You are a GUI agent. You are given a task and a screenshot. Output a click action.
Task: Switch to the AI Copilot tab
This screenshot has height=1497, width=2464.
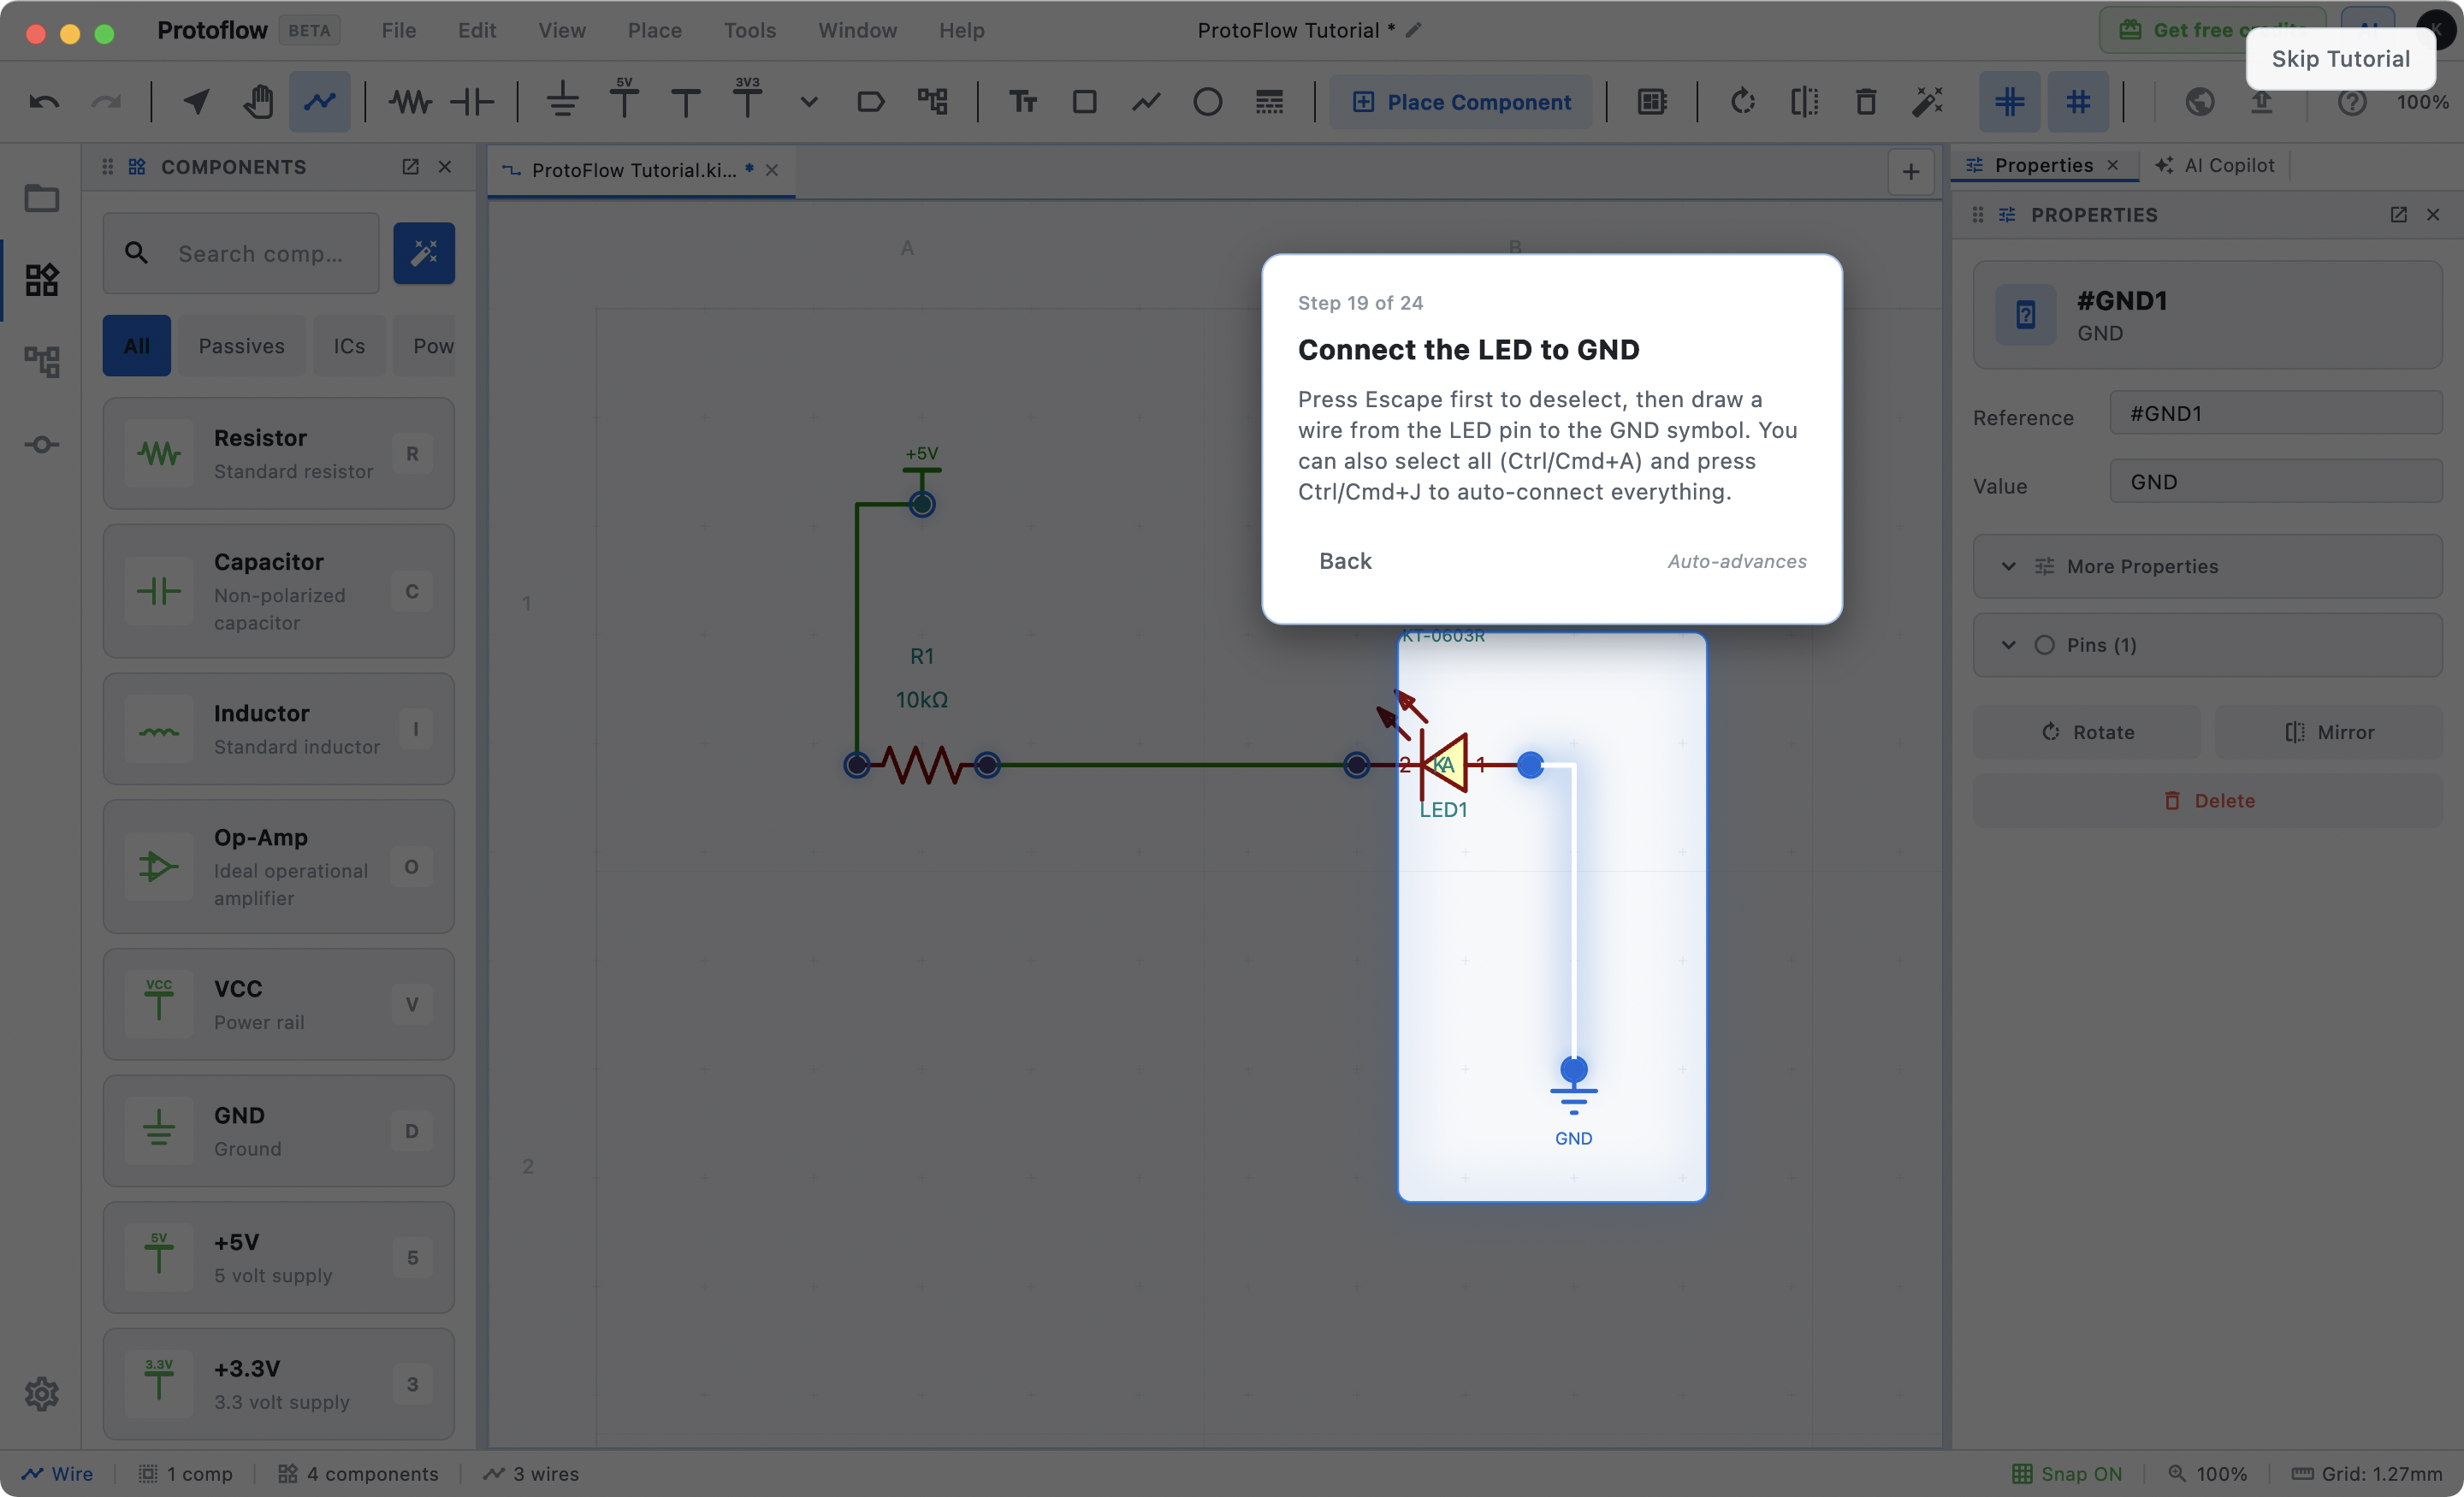click(2215, 165)
